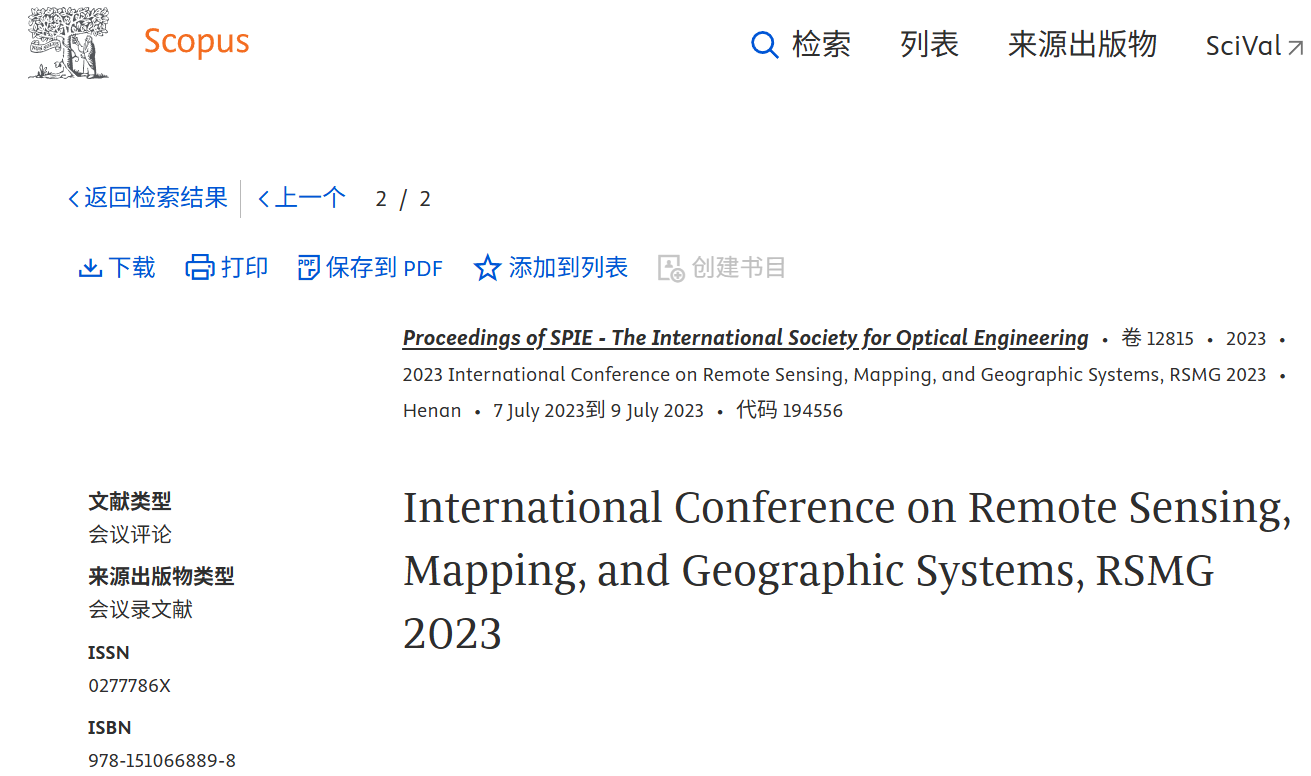Click the download tray icon
The image size is (1311, 776).
coord(90,268)
